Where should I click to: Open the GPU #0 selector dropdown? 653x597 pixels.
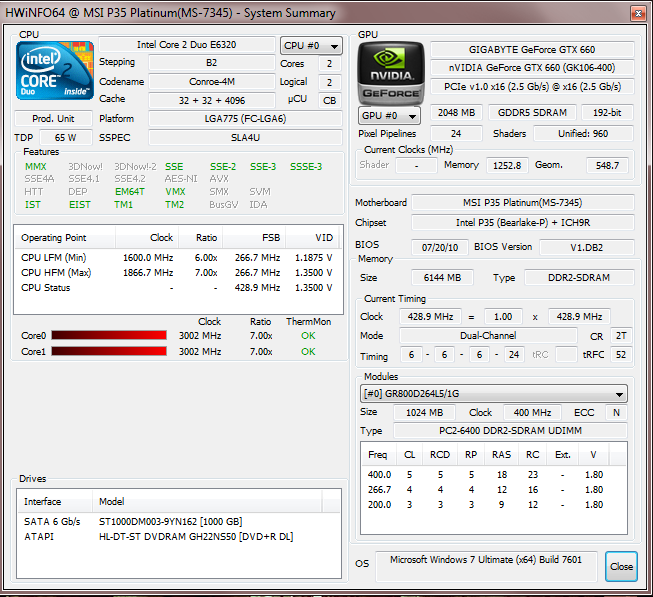tap(389, 115)
